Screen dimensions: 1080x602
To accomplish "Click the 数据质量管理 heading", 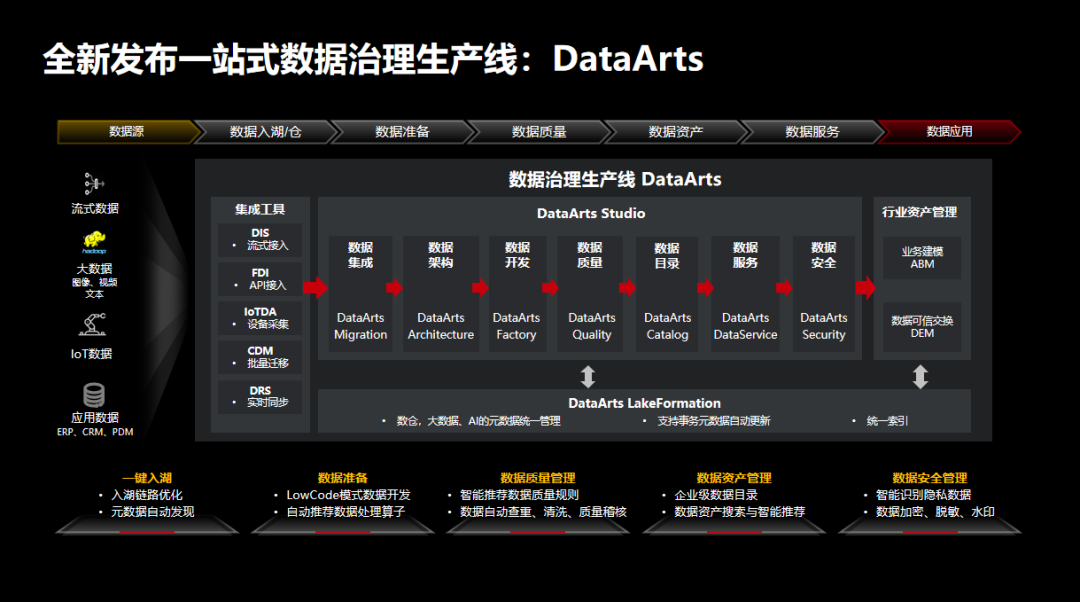I will click(x=538, y=477).
